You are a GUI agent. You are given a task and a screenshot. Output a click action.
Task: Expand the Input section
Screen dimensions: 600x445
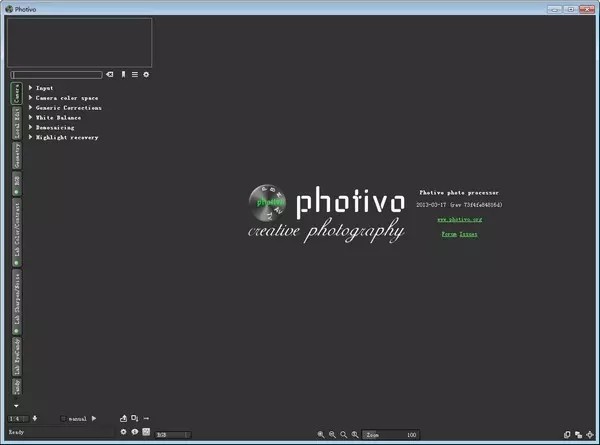tap(41, 88)
